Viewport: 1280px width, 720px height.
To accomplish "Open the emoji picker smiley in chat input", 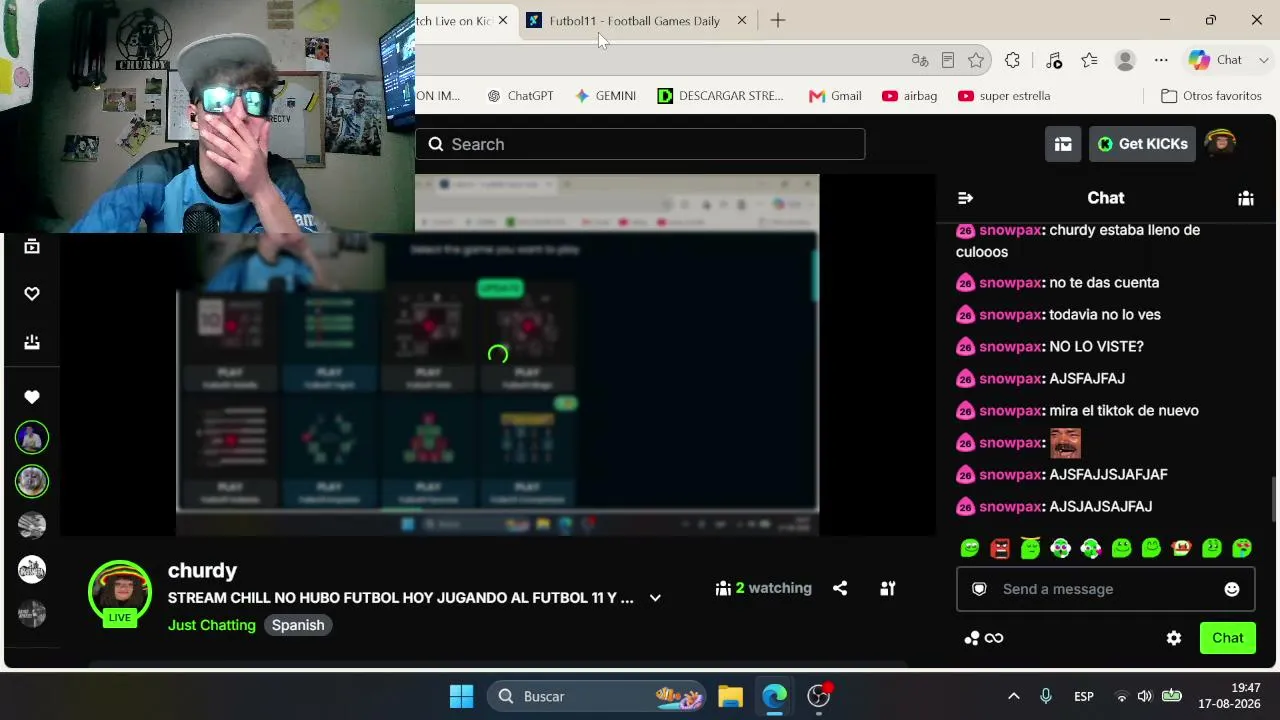I will 1232,589.
